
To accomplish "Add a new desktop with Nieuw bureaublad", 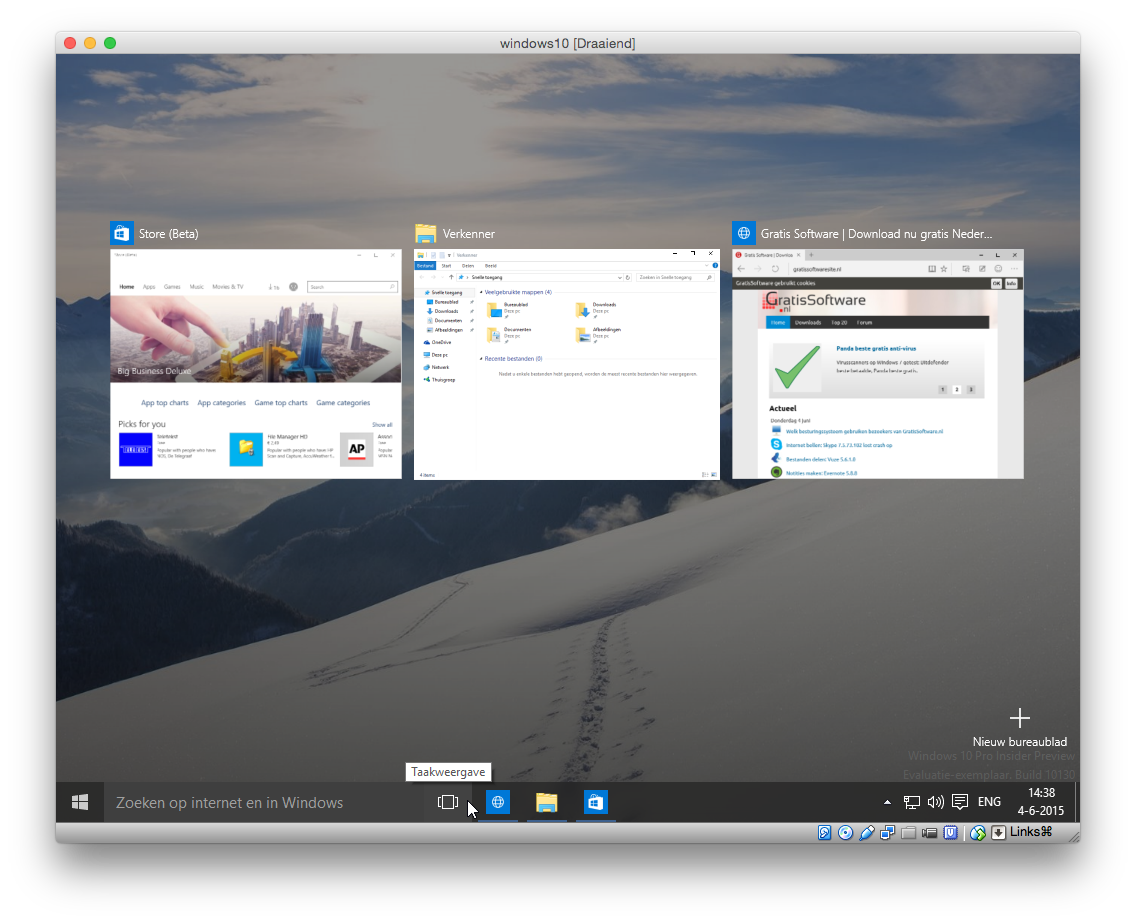I will click(1019, 726).
